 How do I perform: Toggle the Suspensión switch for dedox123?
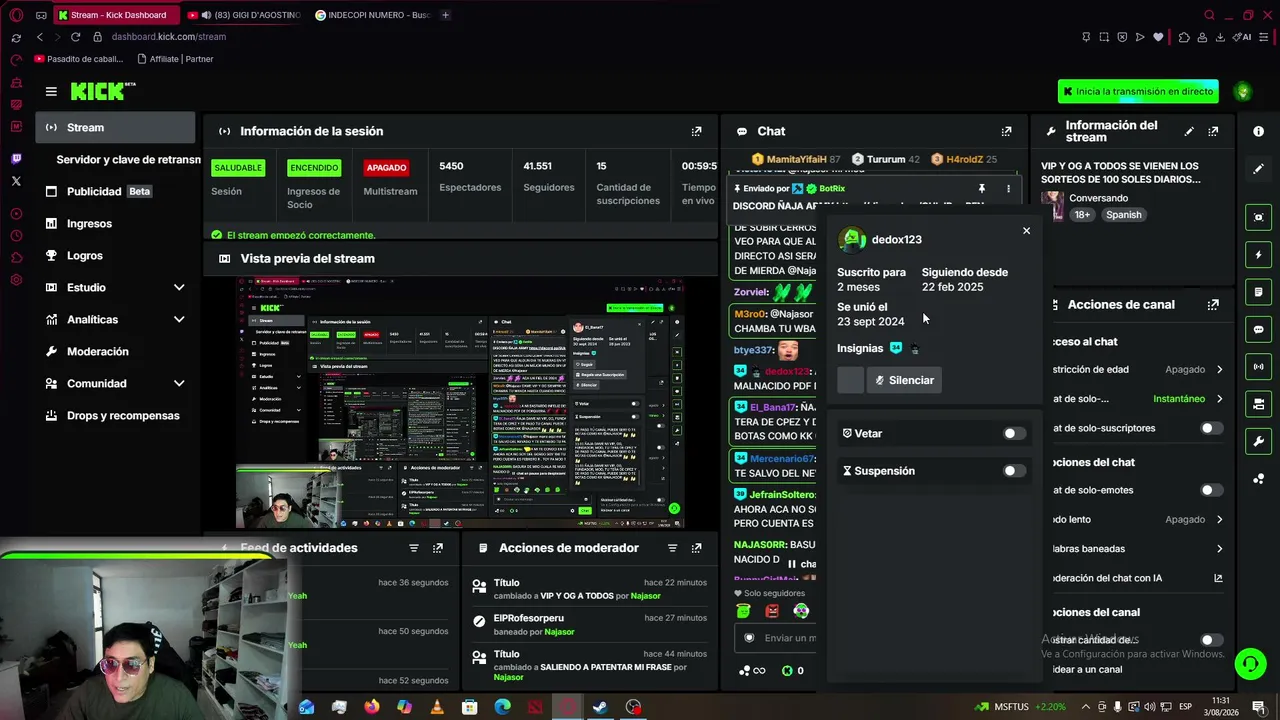coord(1014,471)
